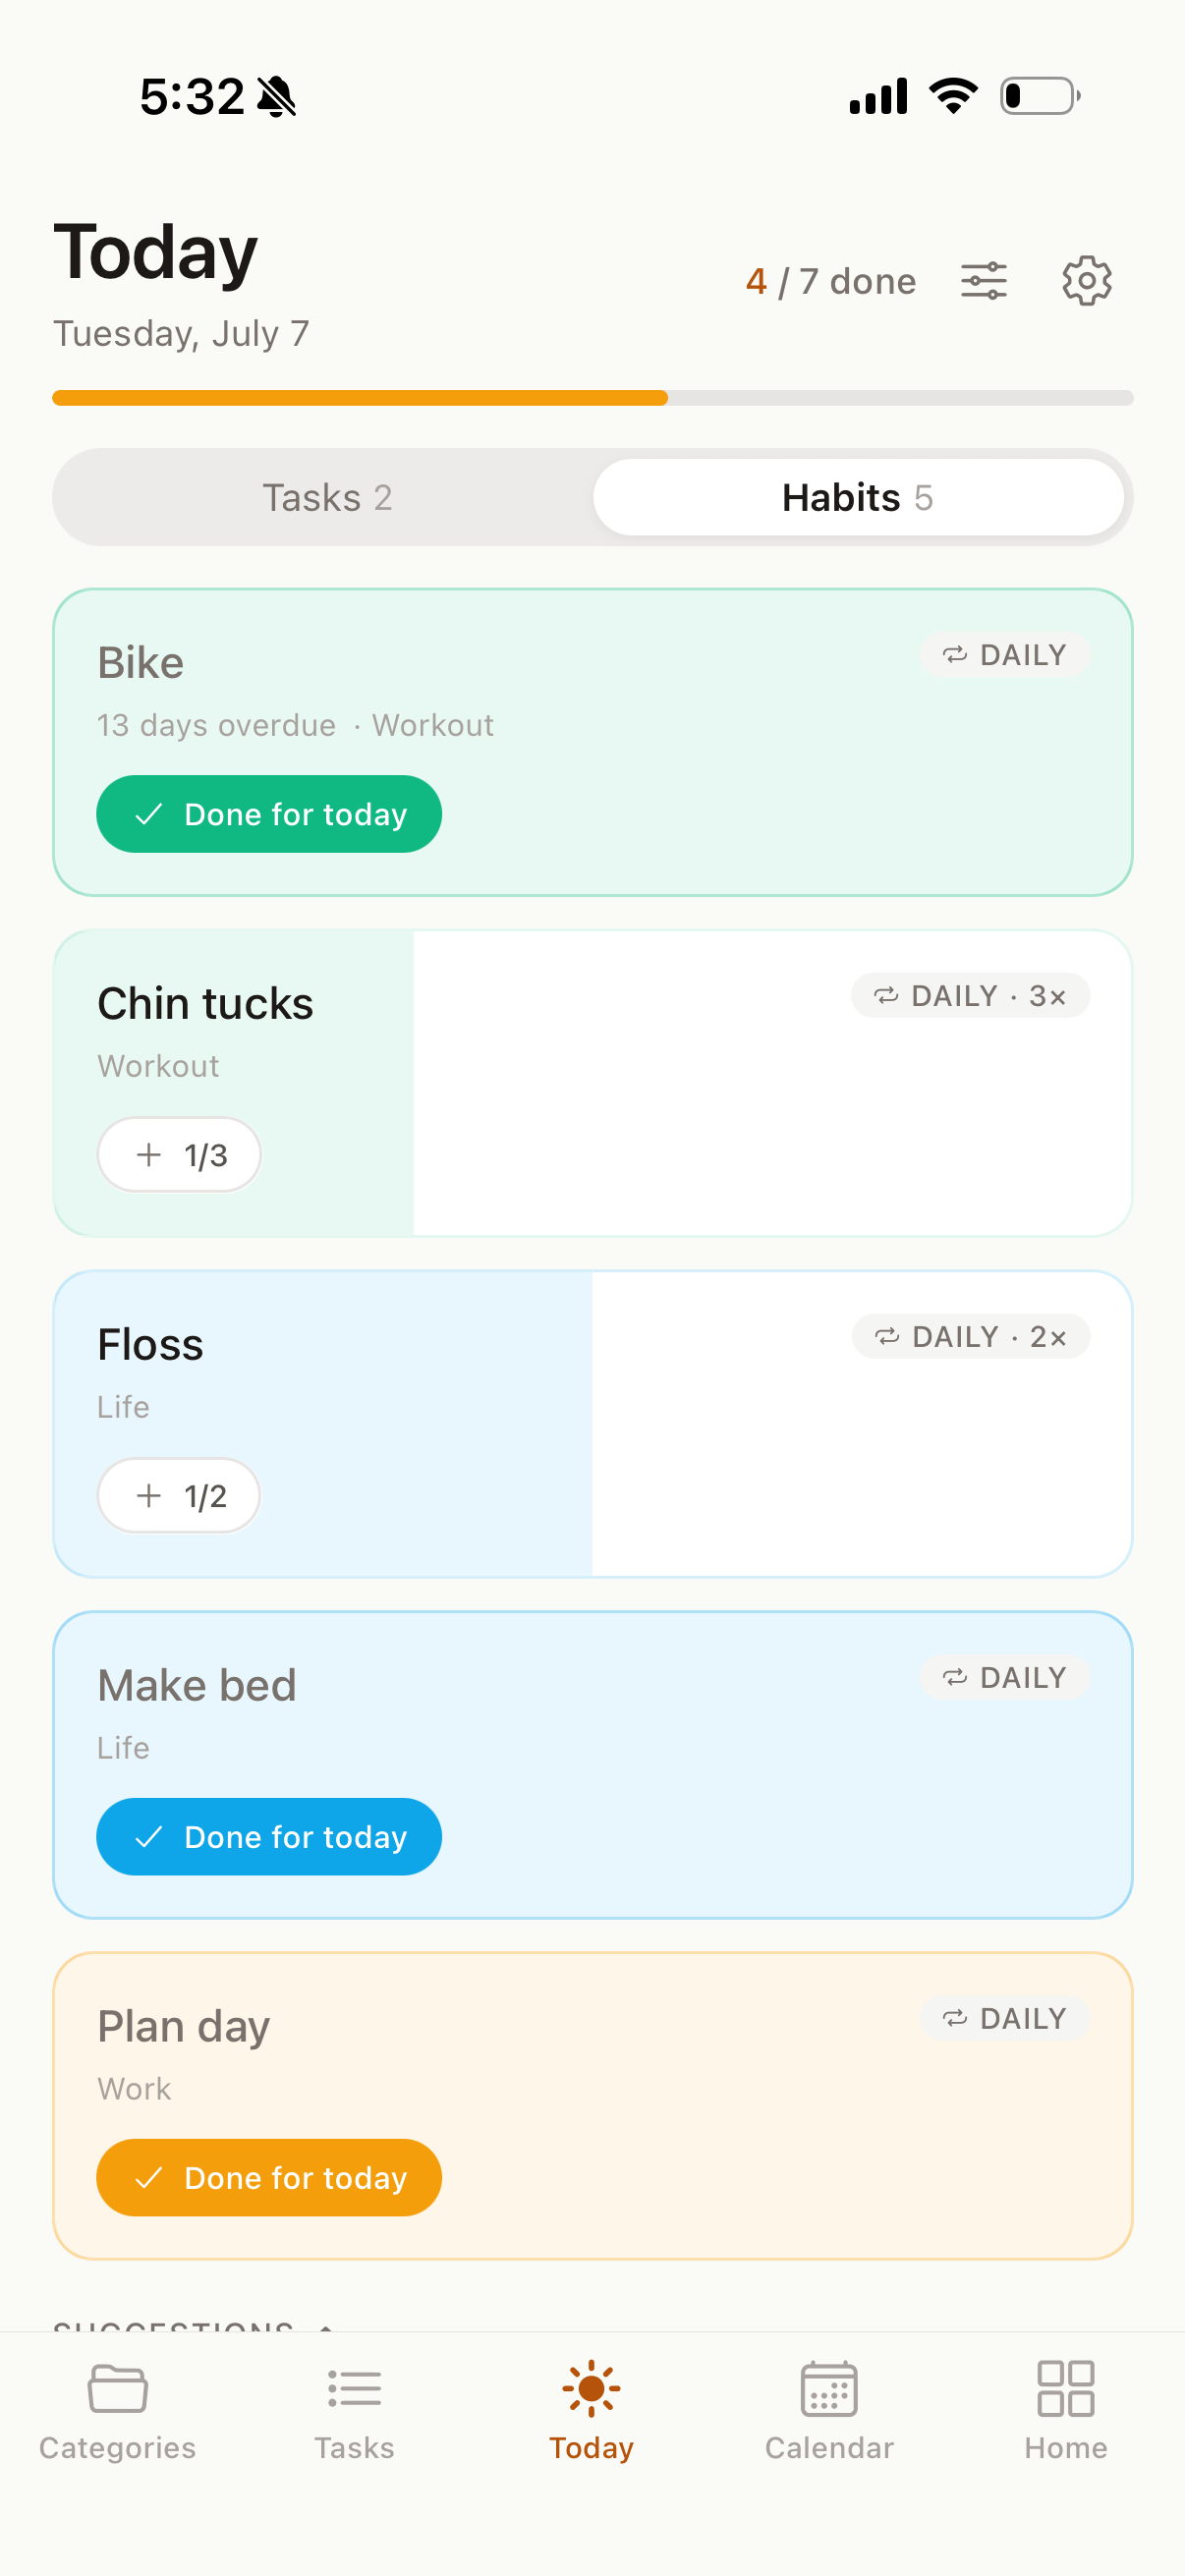
Task: Select the Habits 5 tab
Action: 858,498
